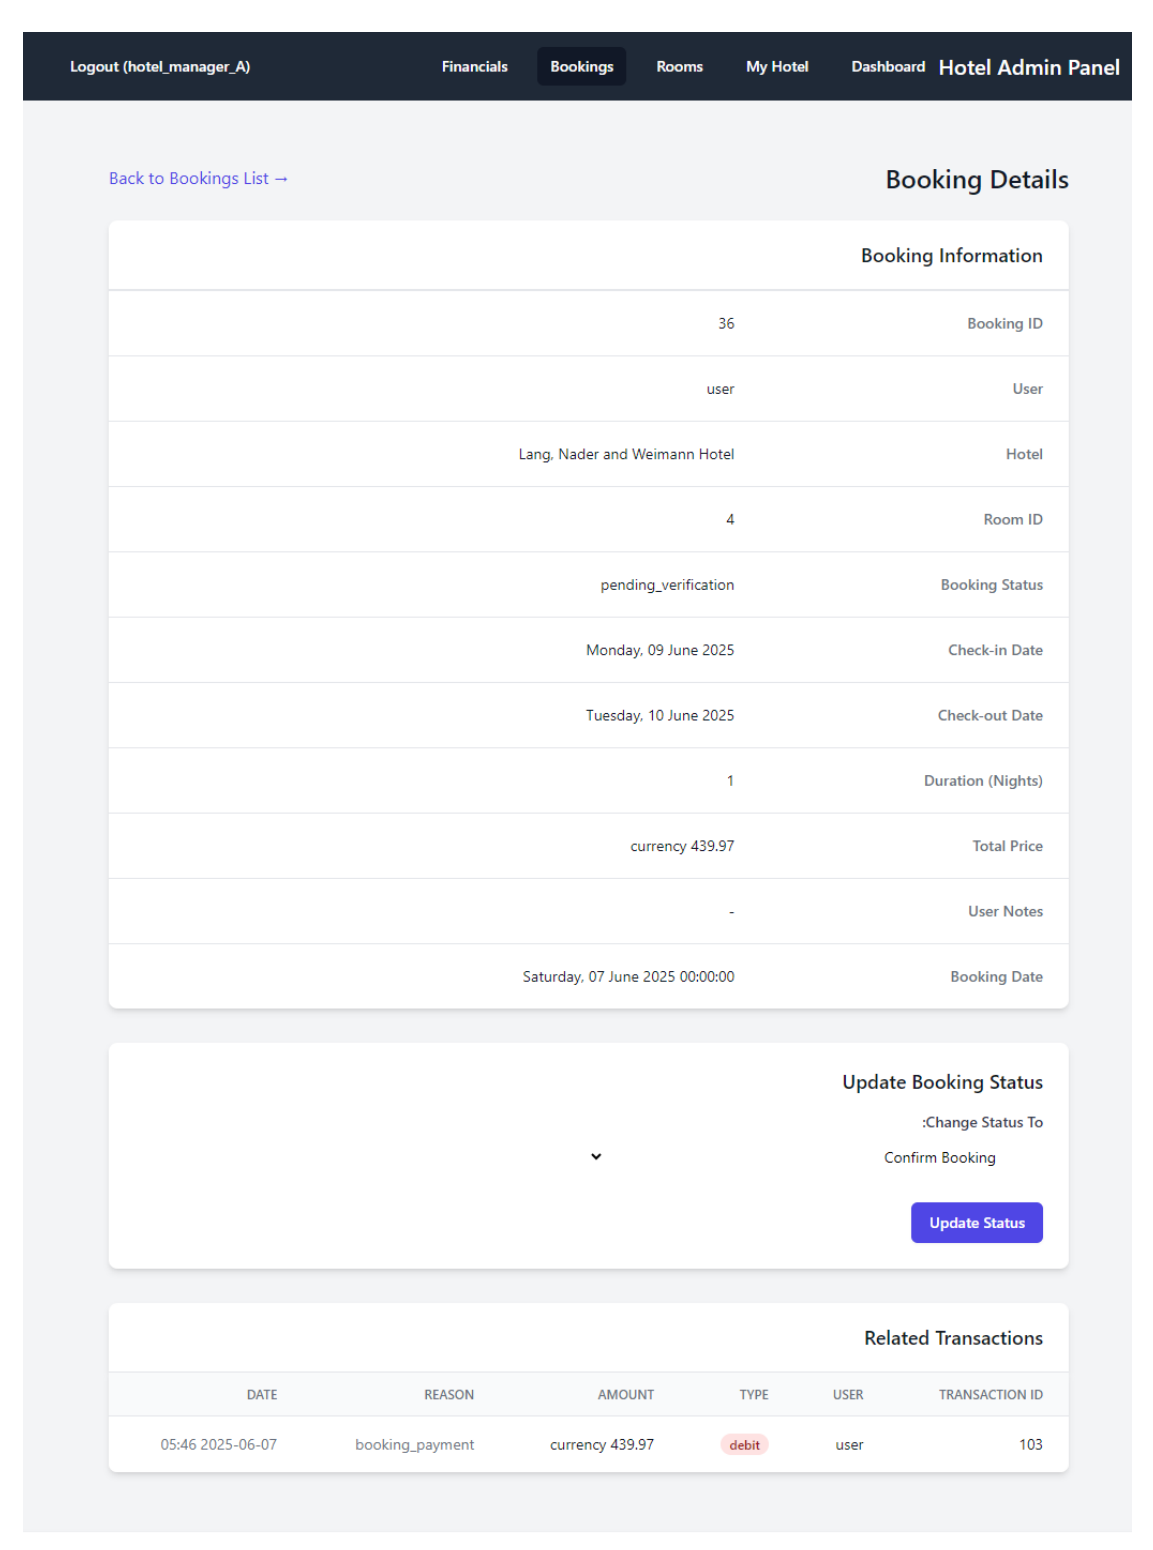Navigate to the Dashboard

pyautogui.click(x=887, y=67)
